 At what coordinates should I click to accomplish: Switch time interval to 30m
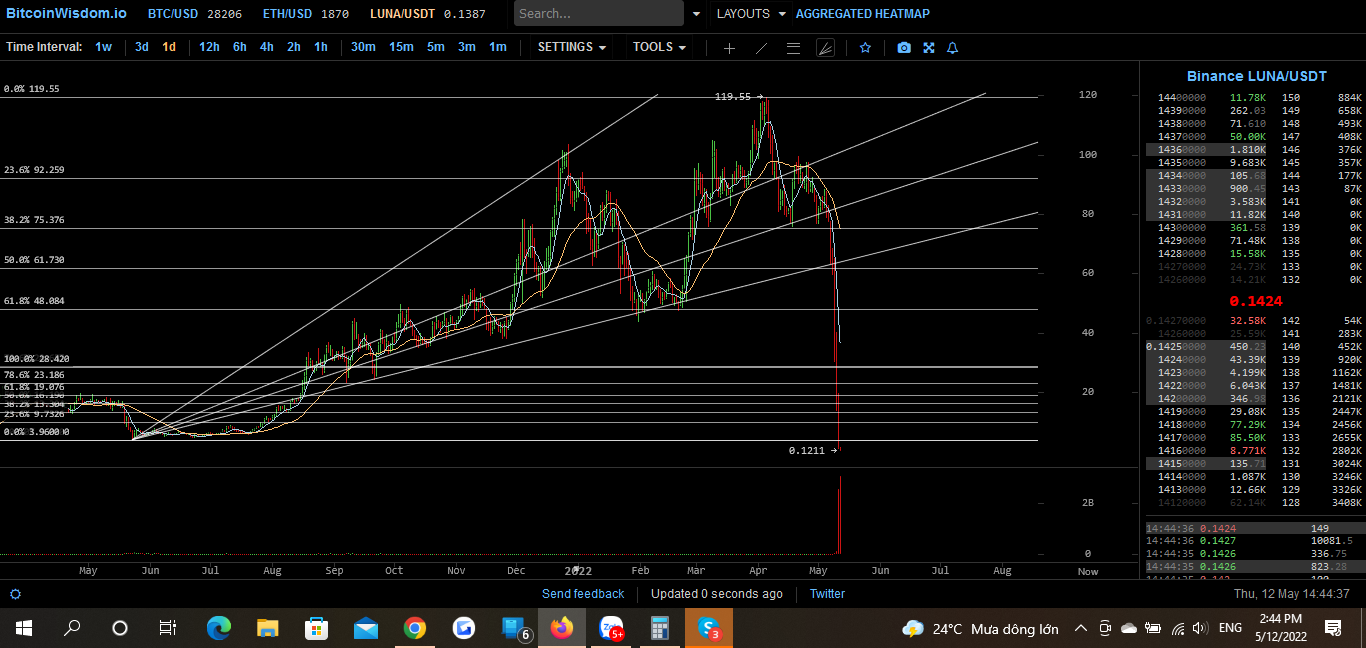point(363,47)
